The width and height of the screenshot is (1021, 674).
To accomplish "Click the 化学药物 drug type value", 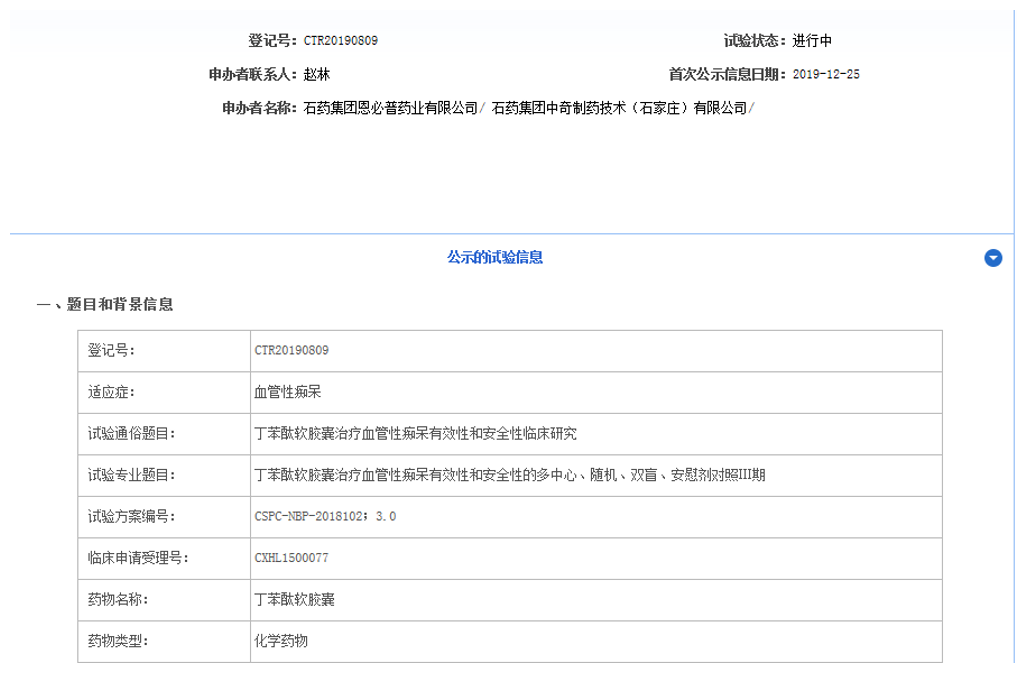I will (x=282, y=641).
